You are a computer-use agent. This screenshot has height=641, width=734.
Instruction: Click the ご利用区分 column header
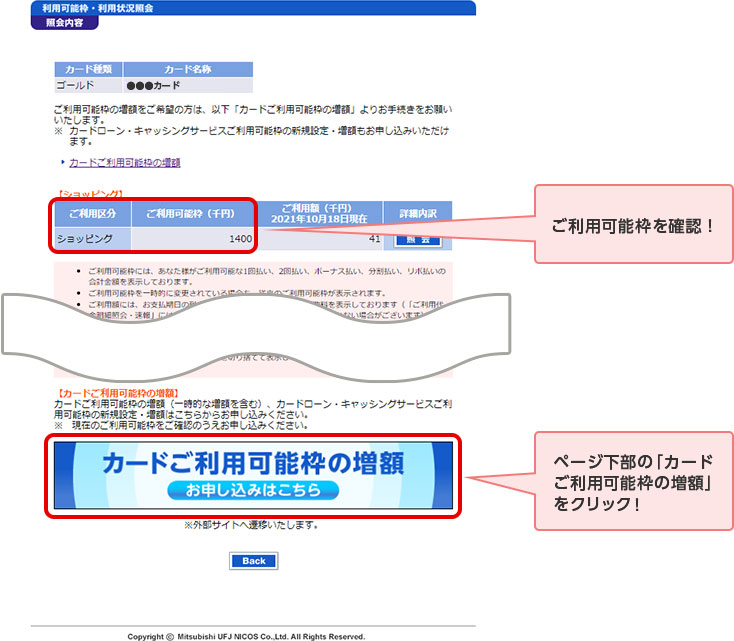pyautogui.click(x=93, y=213)
